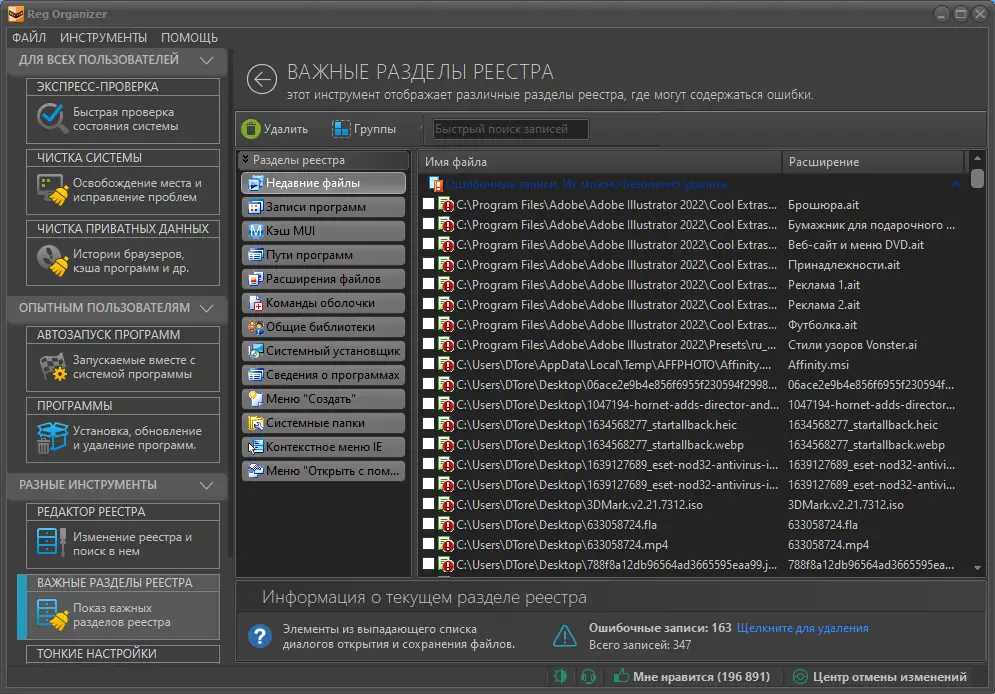Check the box for Бумажник для подарочного row
The width and height of the screenshot is (995, 694).
[x=429, y=224]
